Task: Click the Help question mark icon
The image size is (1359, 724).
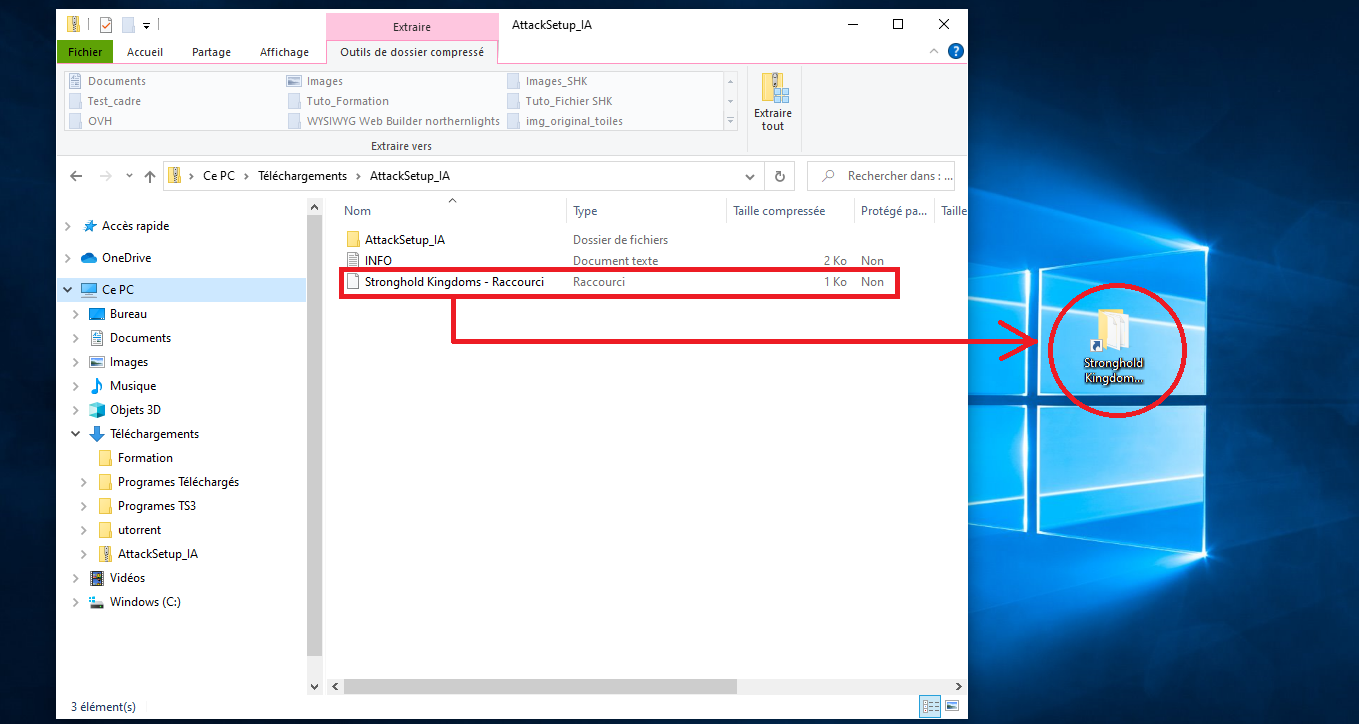Action: coord(955,52)
